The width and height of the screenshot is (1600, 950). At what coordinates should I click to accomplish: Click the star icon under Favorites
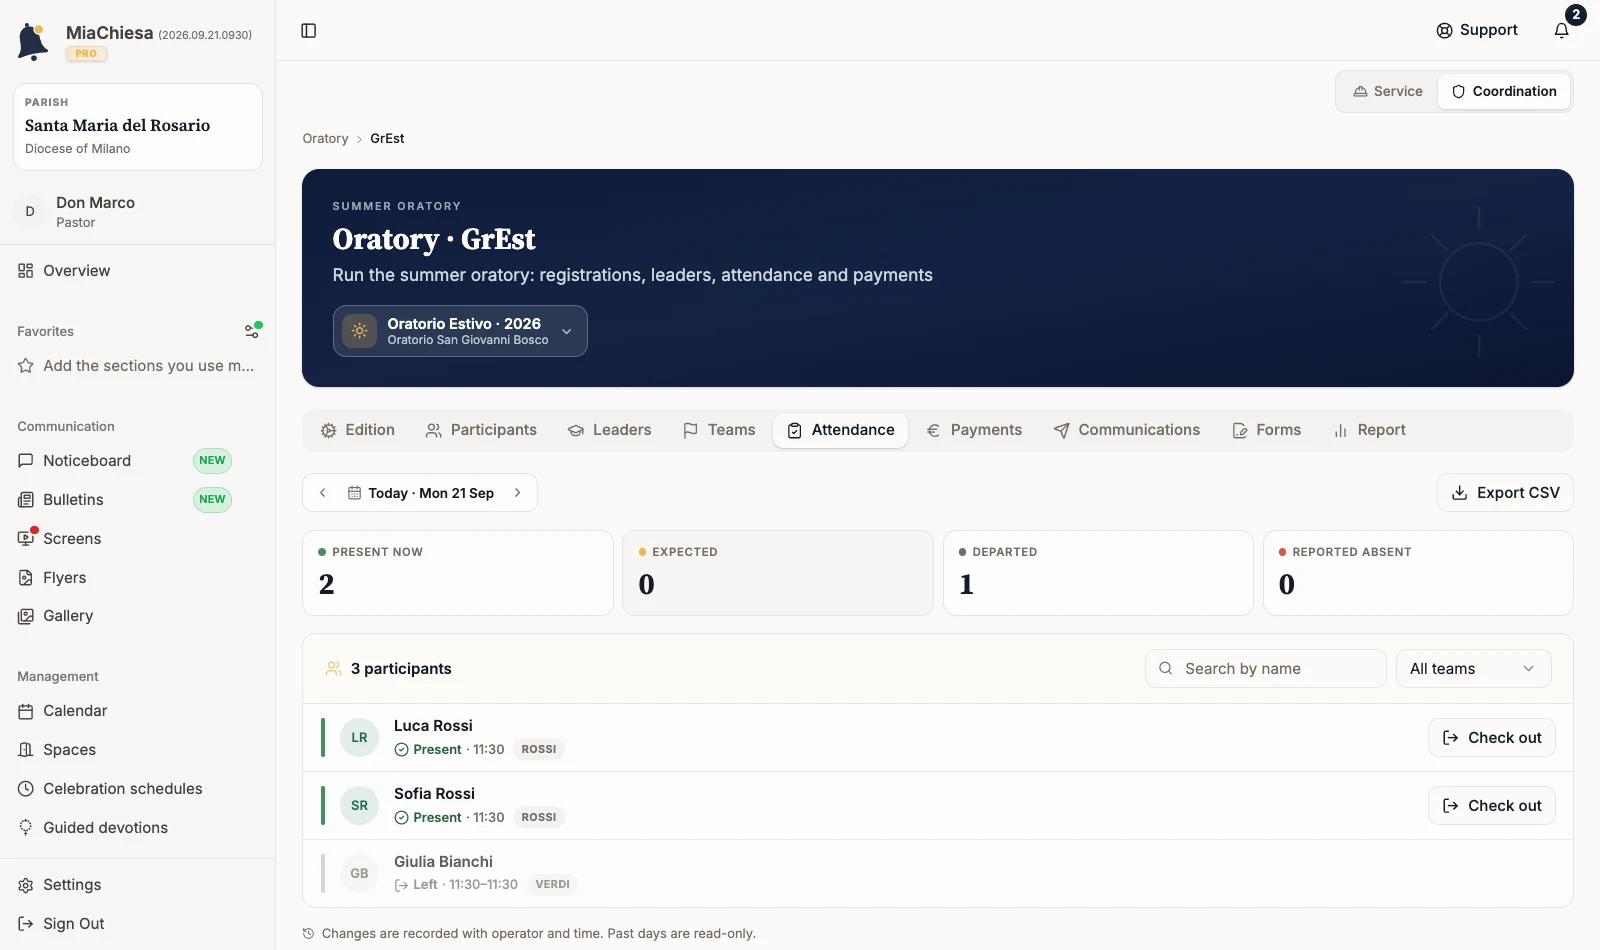click(x=26, y=366)
